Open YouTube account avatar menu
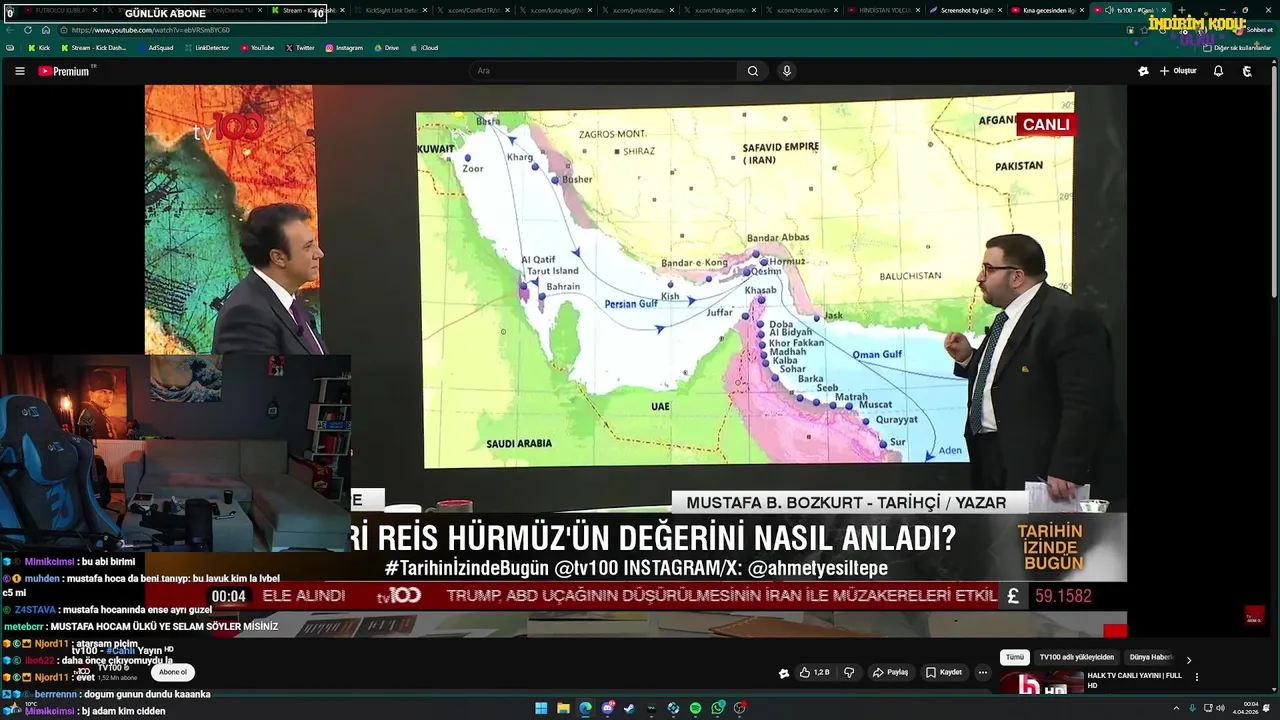1280x720 pixels. (x=1247, y=71)
